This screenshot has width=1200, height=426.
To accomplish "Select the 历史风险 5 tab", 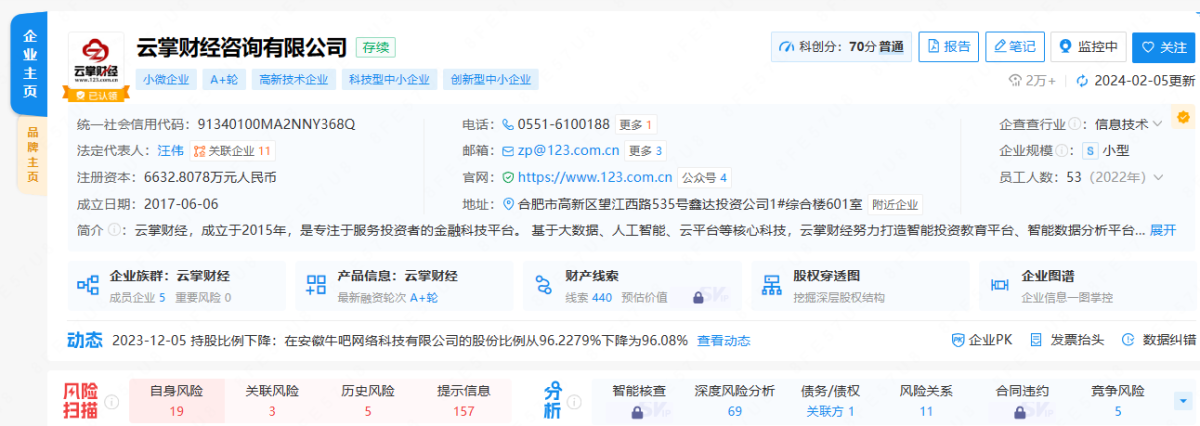I will (368, 400).
